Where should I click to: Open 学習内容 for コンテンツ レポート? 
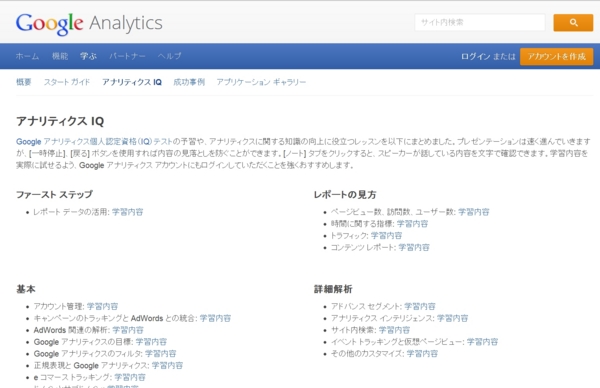coord(414,248)
